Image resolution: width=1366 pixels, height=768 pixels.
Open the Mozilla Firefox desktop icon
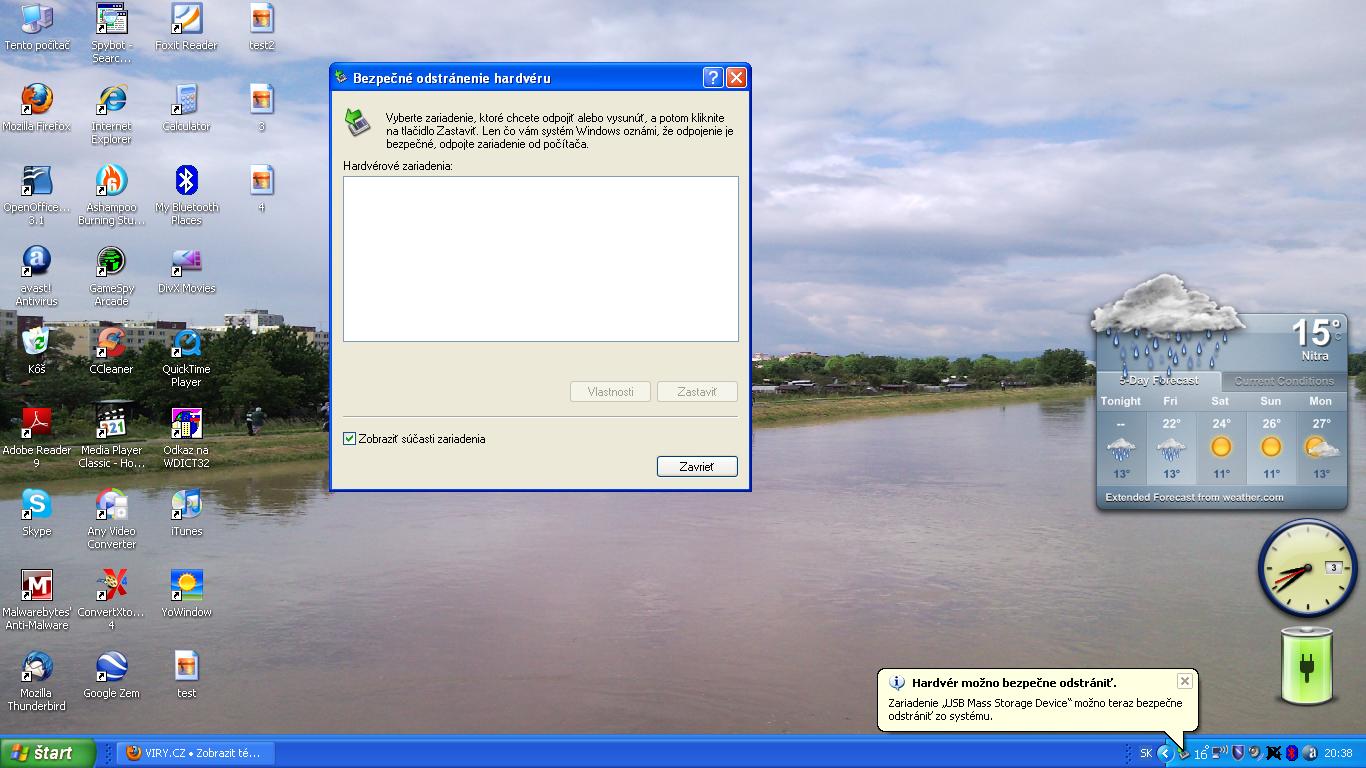(x=37, y=100)
